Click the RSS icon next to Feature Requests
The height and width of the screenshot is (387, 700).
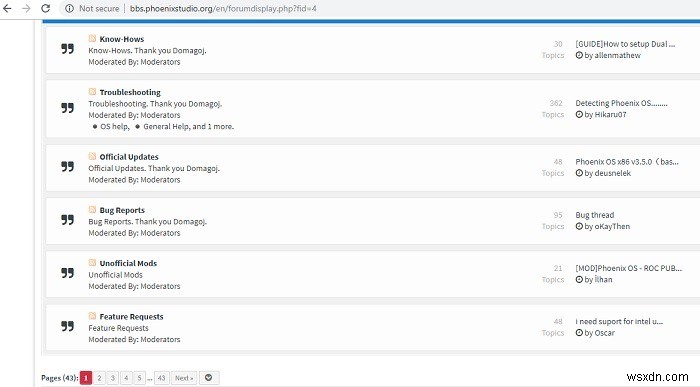(92, 316)
